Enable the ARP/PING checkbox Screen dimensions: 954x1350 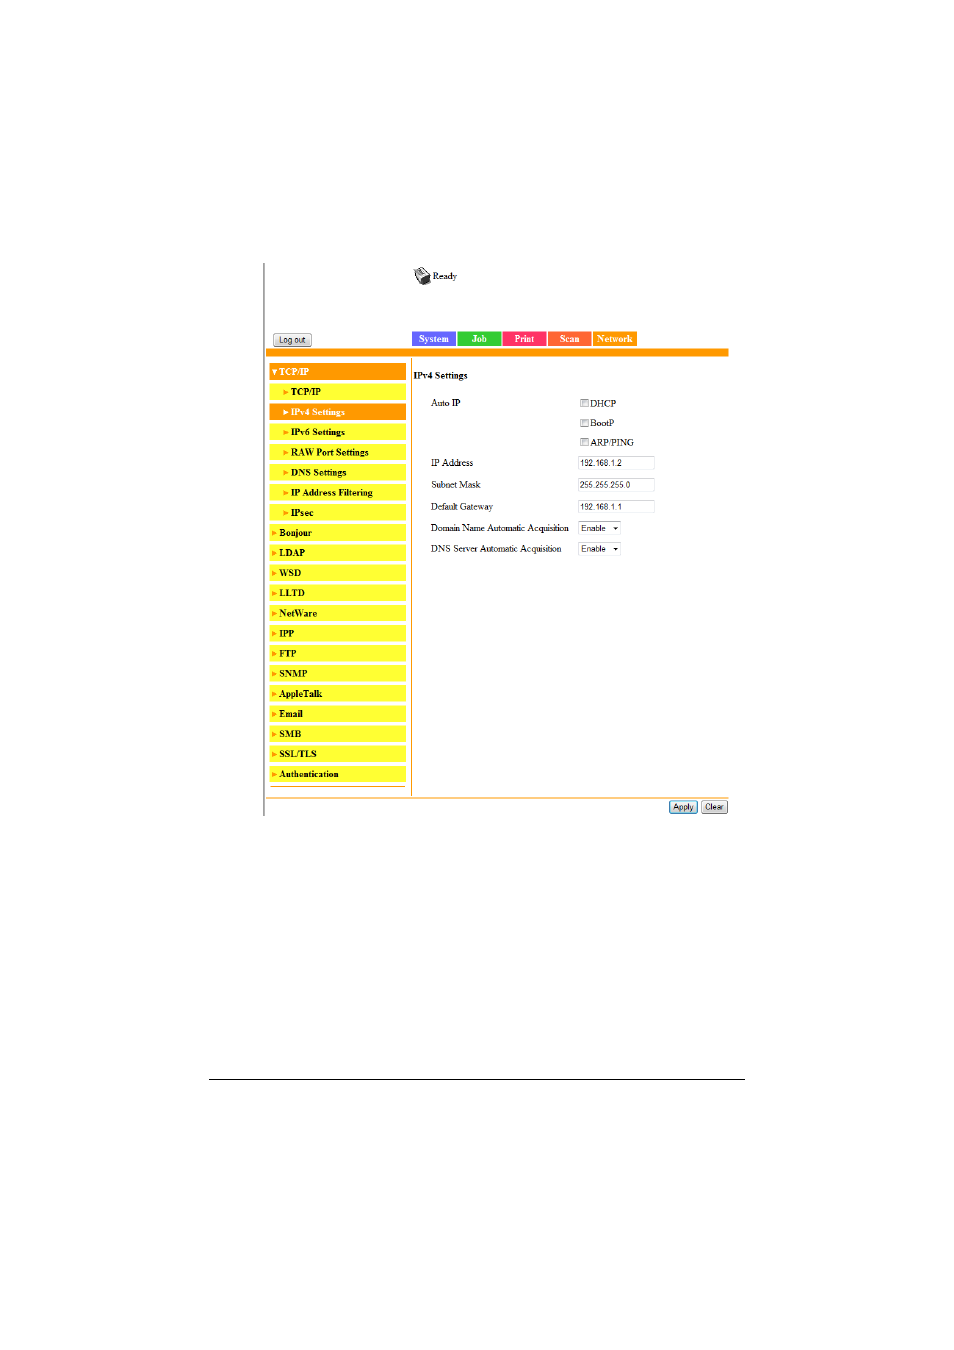(584, 442)
